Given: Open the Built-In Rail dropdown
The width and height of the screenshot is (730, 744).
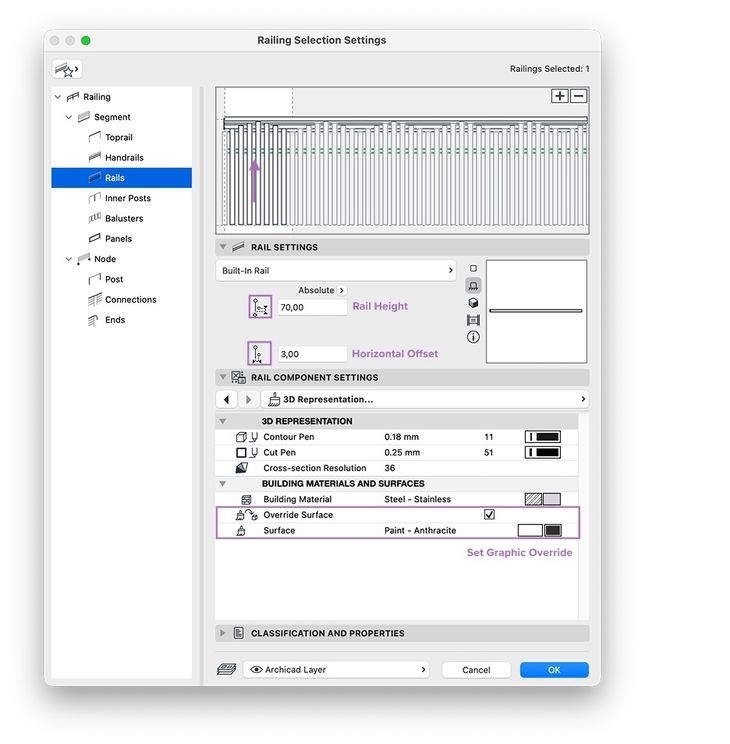Looking at the screenshot, I should tap(336, 270).
